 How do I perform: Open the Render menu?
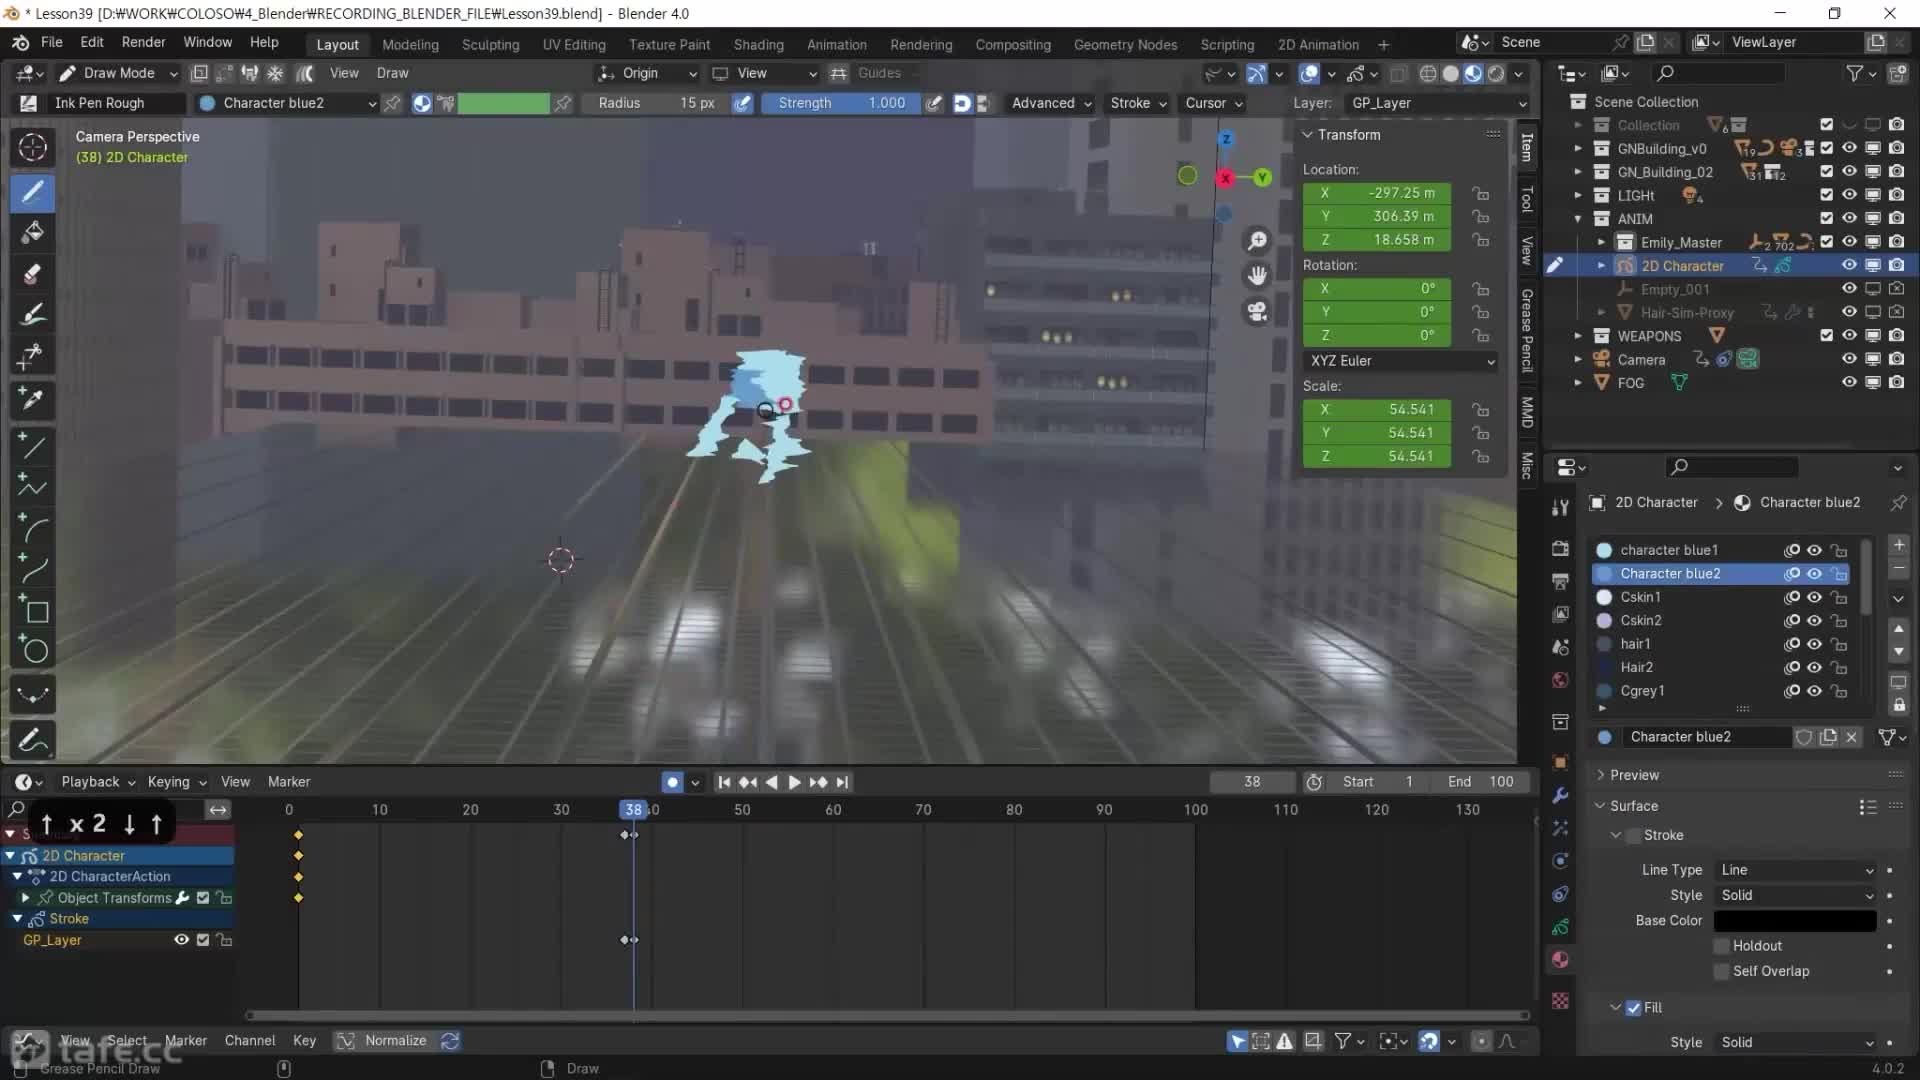click(x=143, y=42)
